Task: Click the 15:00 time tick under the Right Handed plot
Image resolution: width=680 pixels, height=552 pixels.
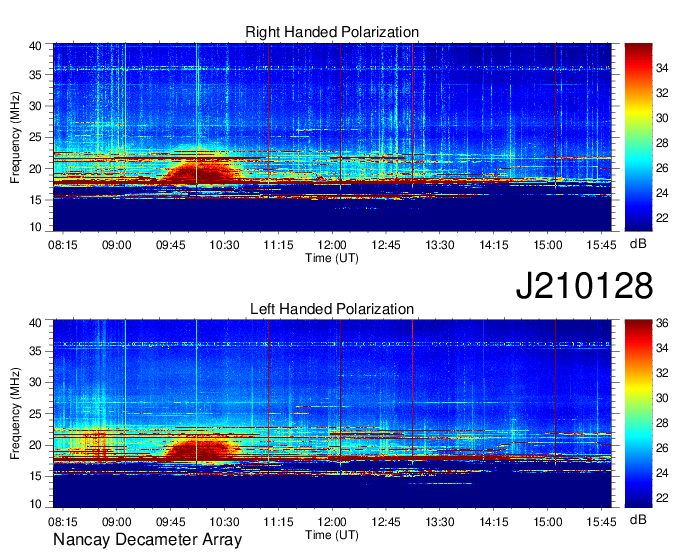Action: pos(548,245)
